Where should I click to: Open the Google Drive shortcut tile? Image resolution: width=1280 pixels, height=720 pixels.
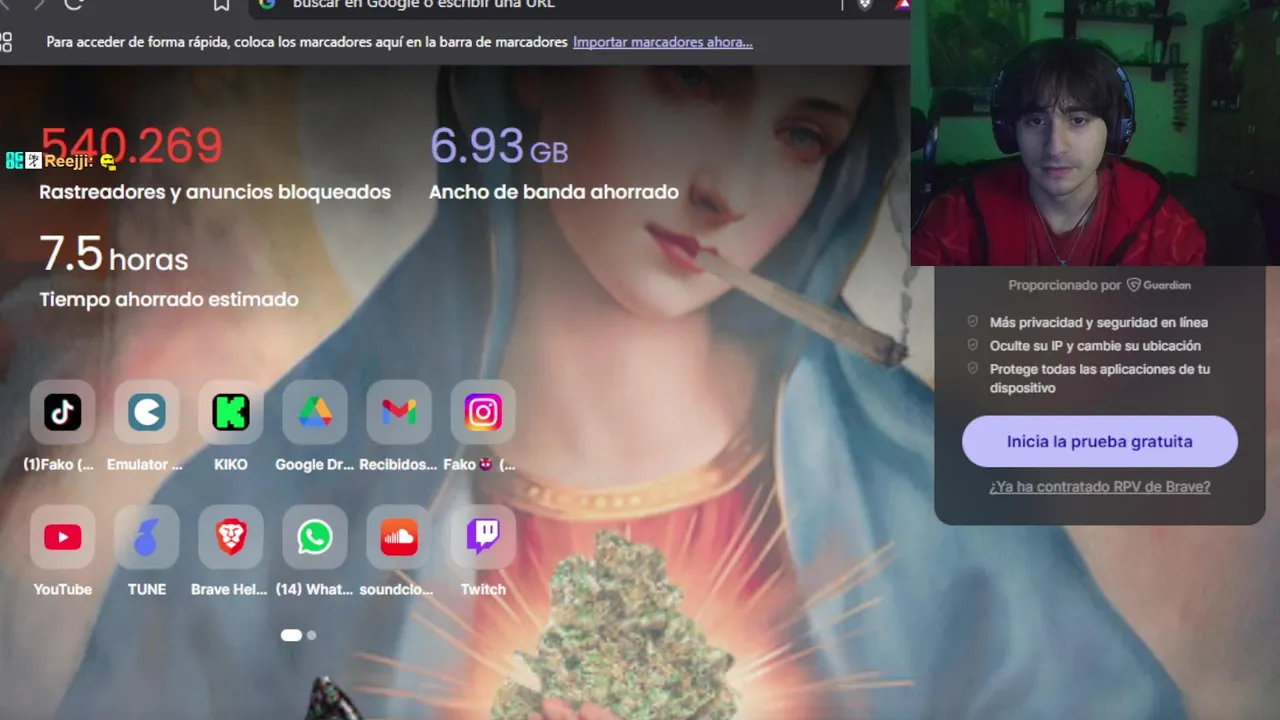coord(314,412)
